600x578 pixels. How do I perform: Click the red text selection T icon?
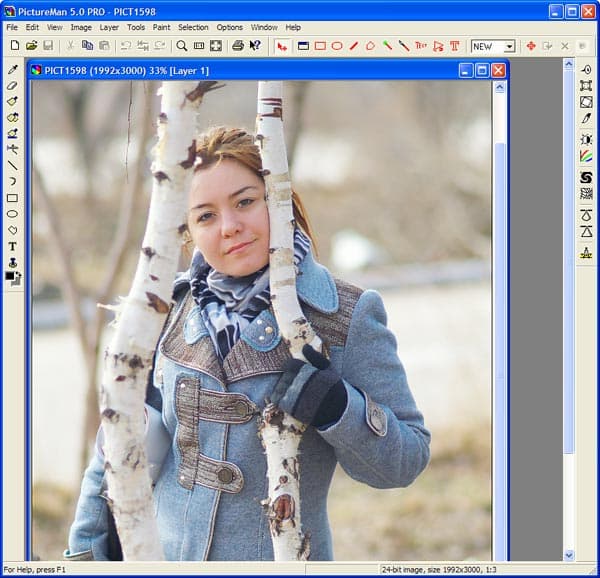coord(455,46)
